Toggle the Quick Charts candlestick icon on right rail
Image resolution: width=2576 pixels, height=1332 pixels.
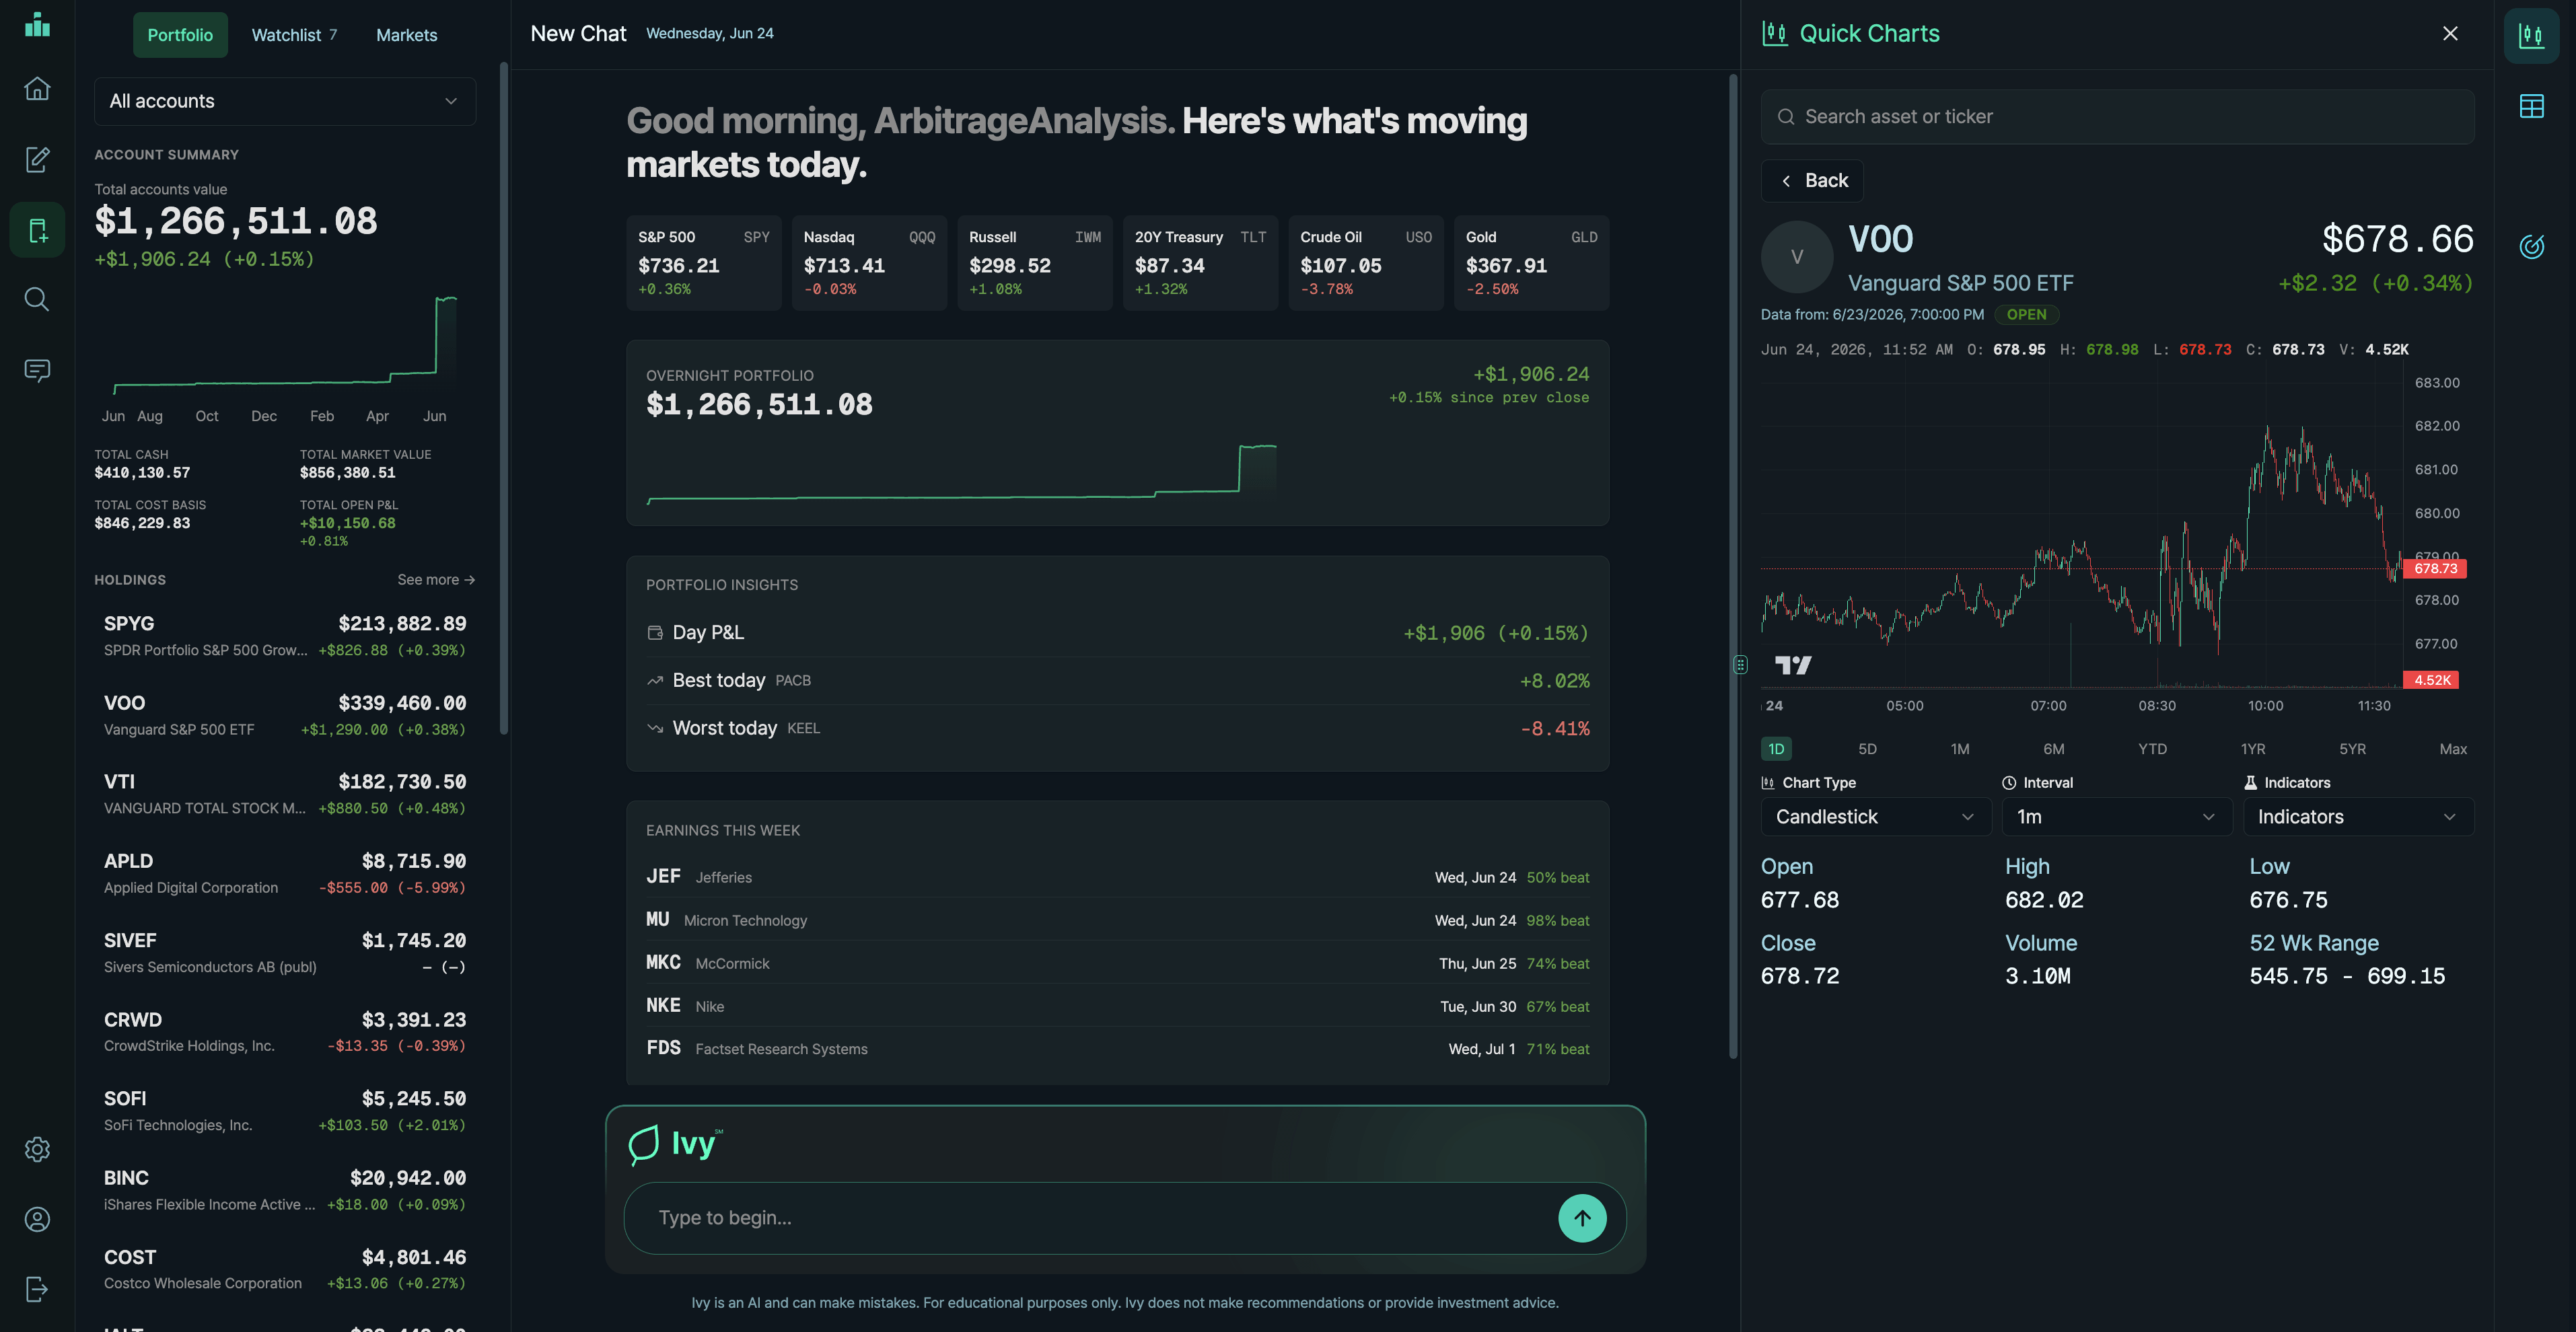click(2531, 36)
